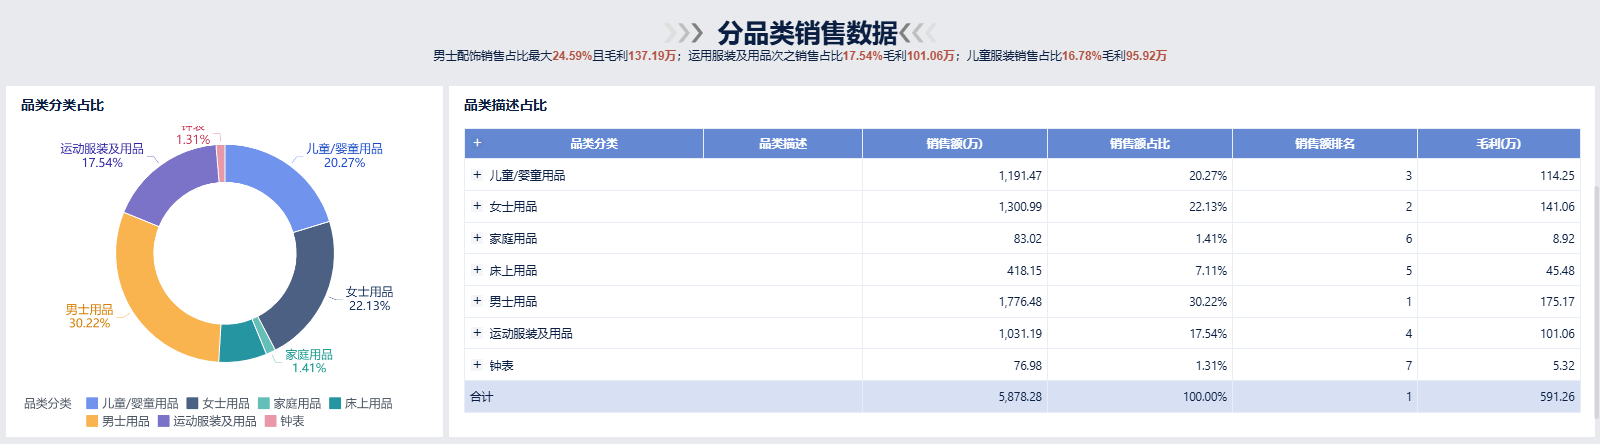Sort by 销售额占比 column header
1600x444 pixels.
pyautogui.click(x=1140, y=144)
